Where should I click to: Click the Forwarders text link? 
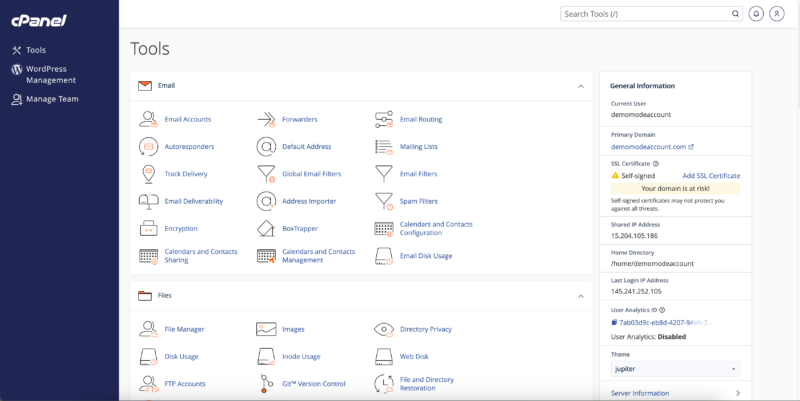coord(299,119)
